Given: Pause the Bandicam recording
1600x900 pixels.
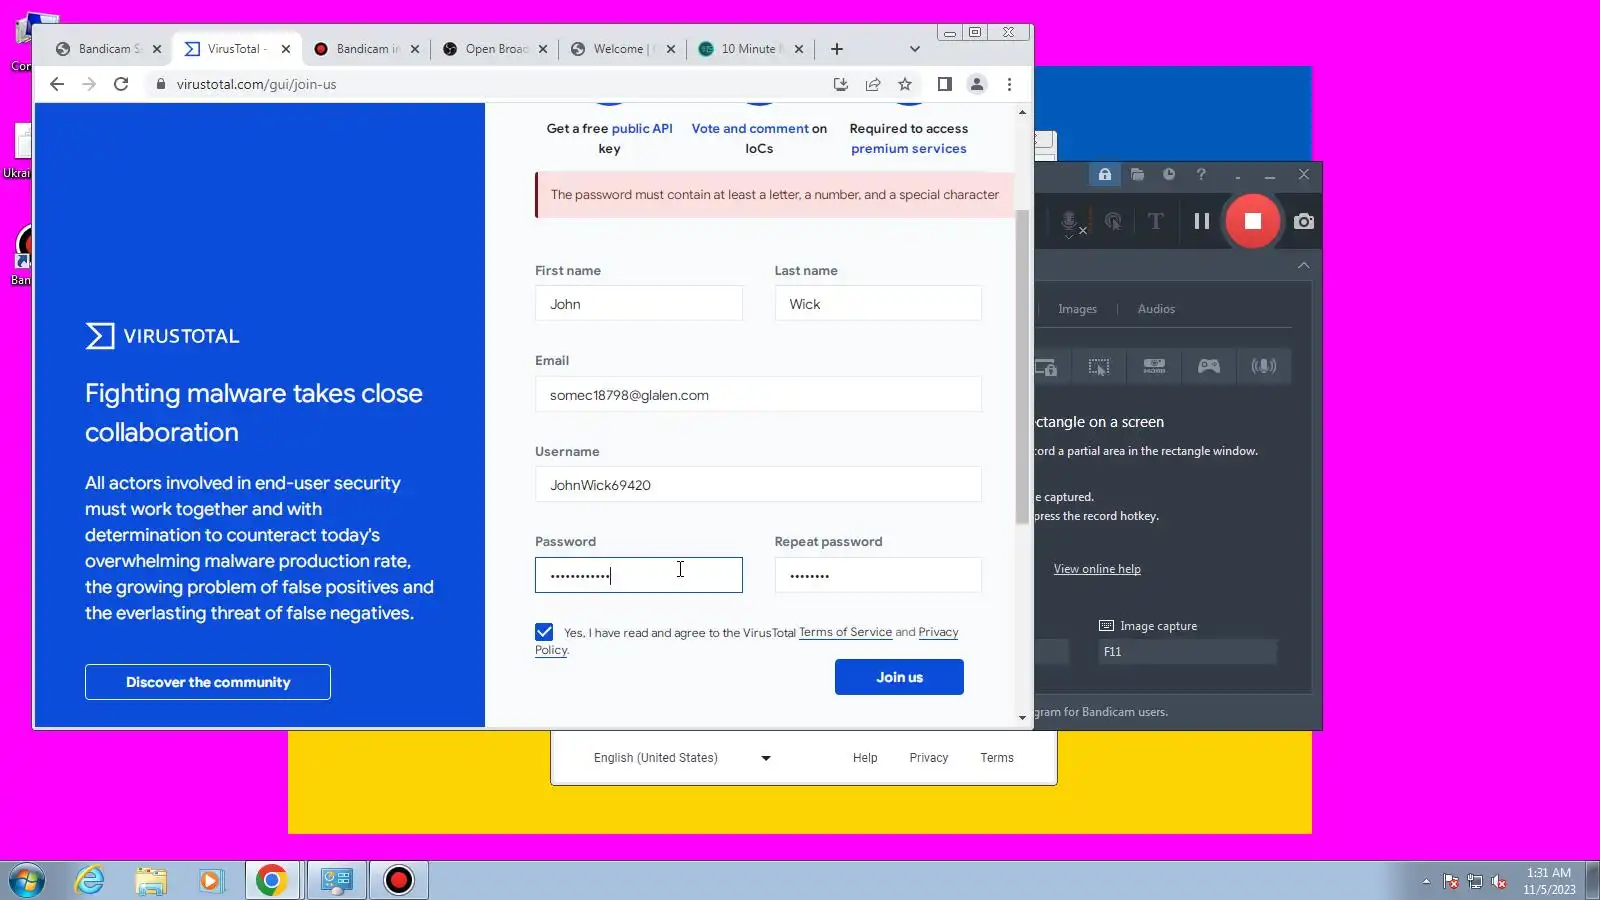Looking at the screenshot, I should point(1201,221).
